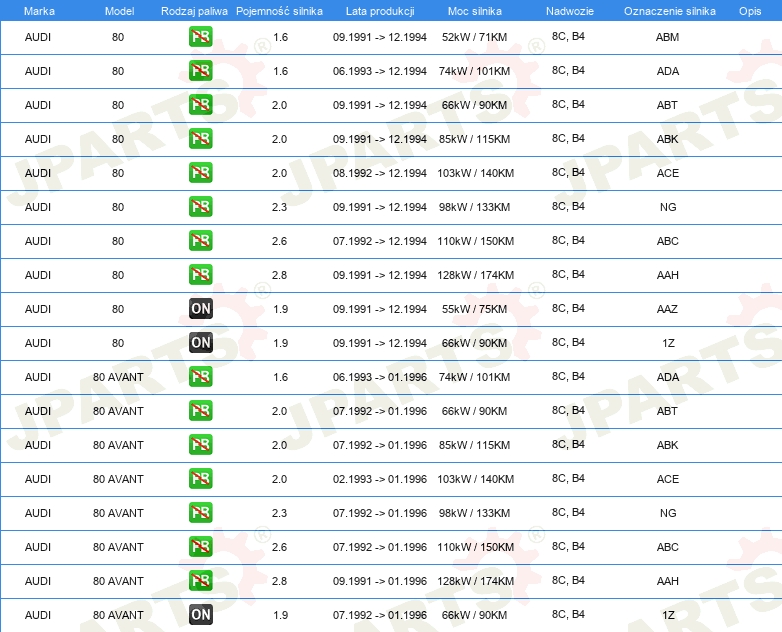
Task: Click engine code AAH in 80 Avant row
Action: pos(667,581)
